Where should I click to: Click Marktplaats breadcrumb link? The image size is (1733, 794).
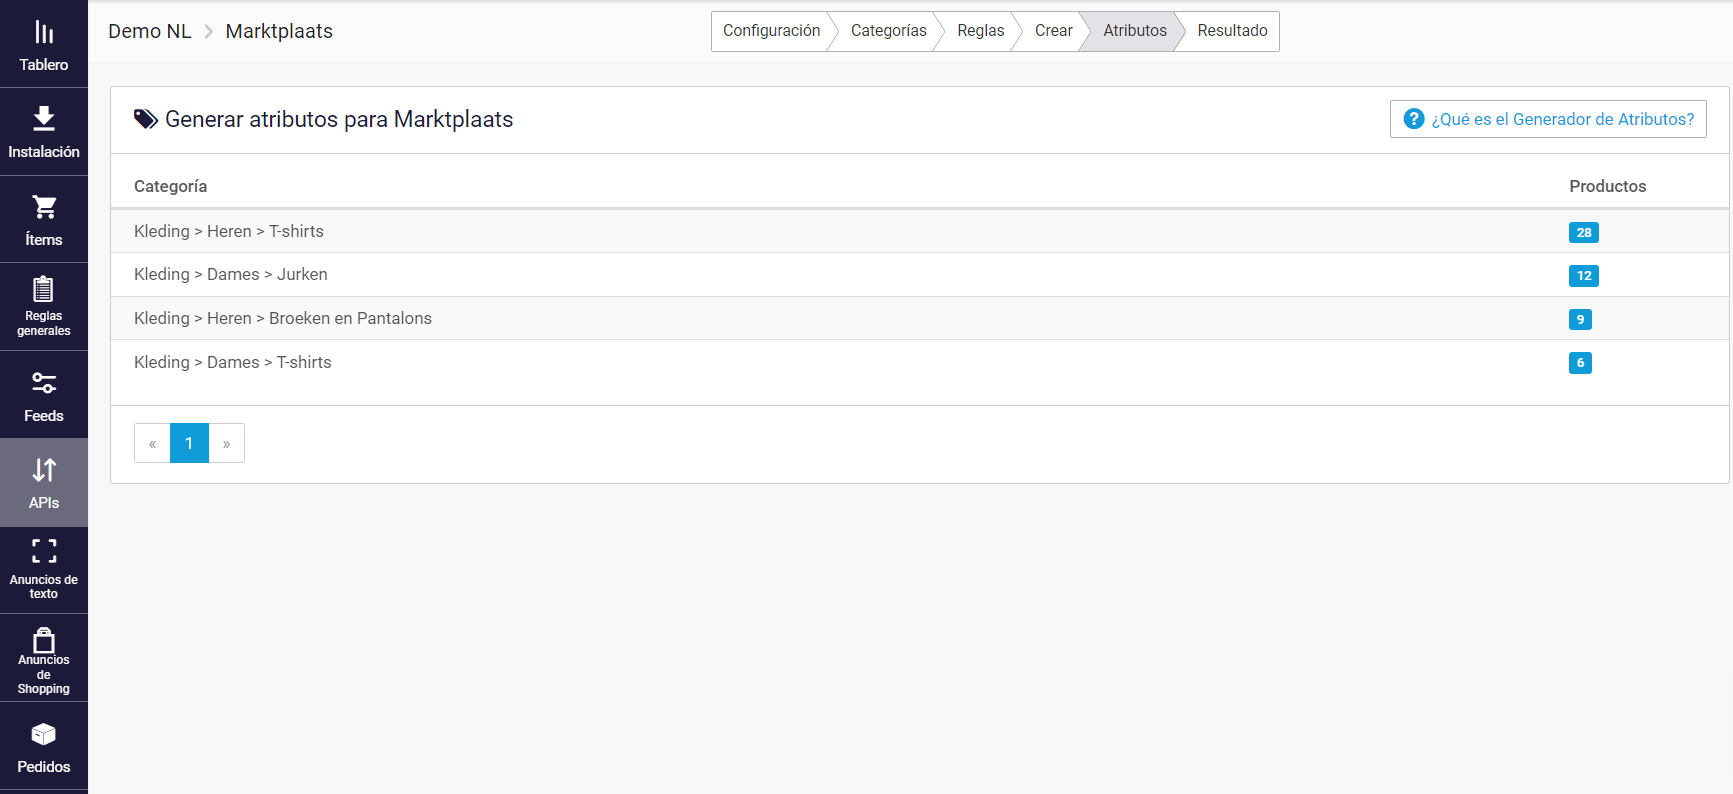pyautogui.click(x=279, y=31)
